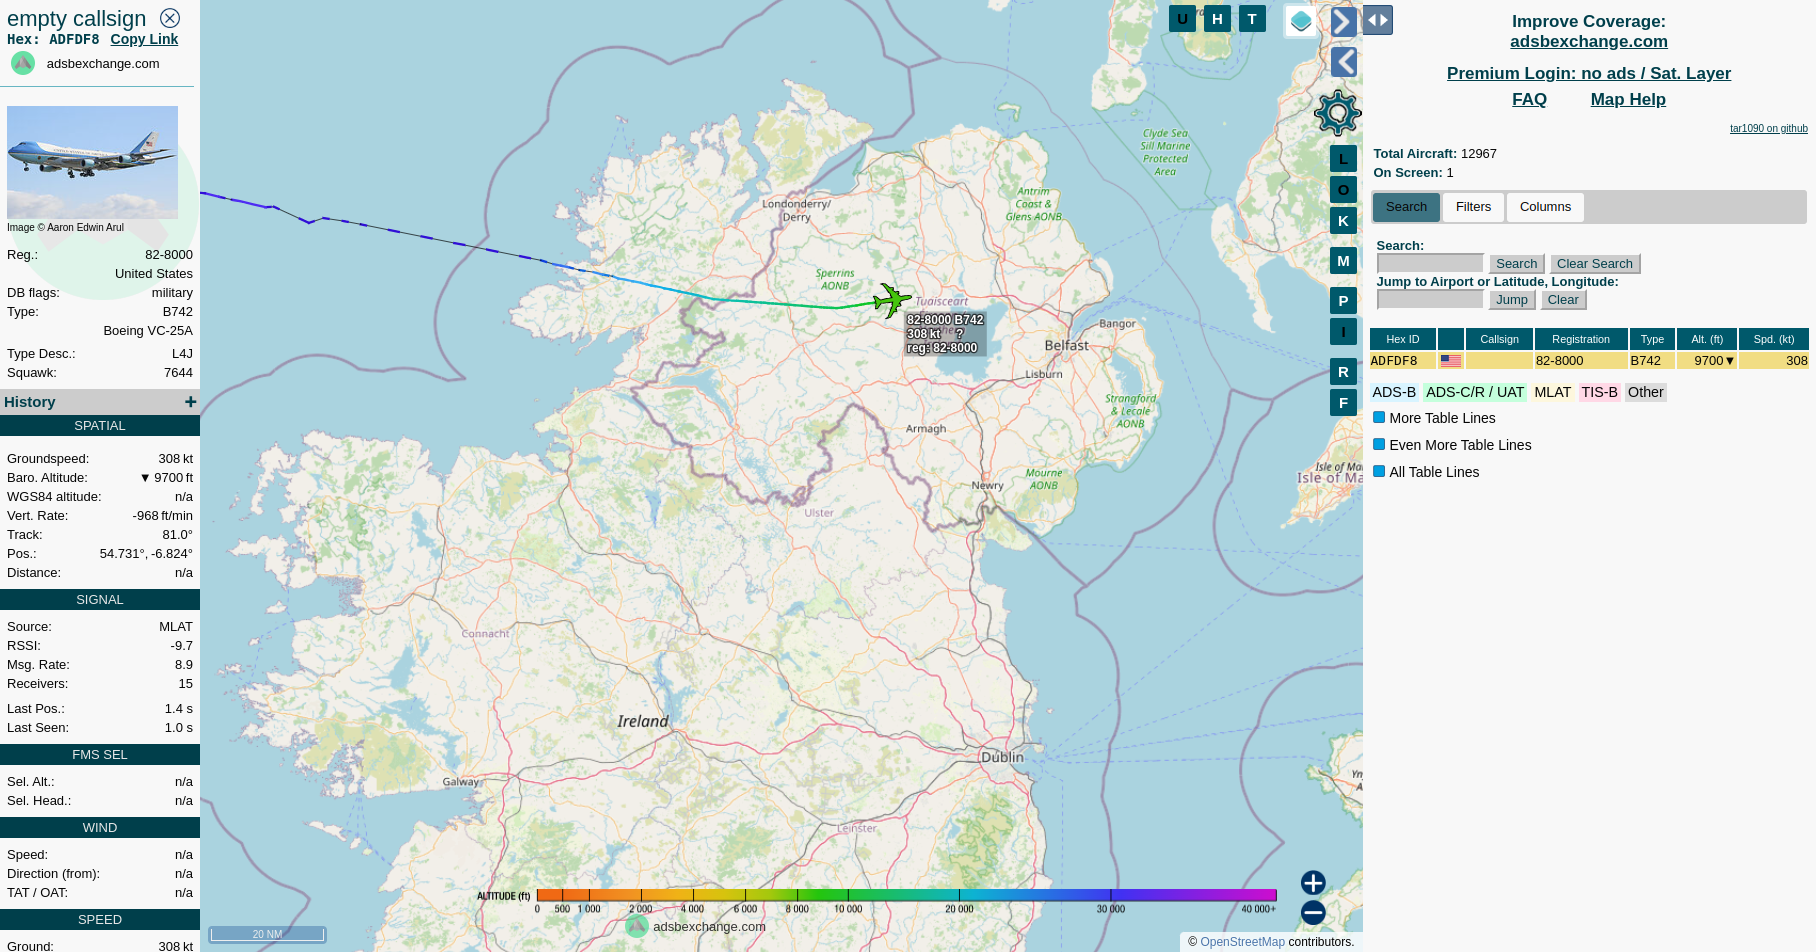Click the Jump button

pyautogui.click(x=1511, y=299)
